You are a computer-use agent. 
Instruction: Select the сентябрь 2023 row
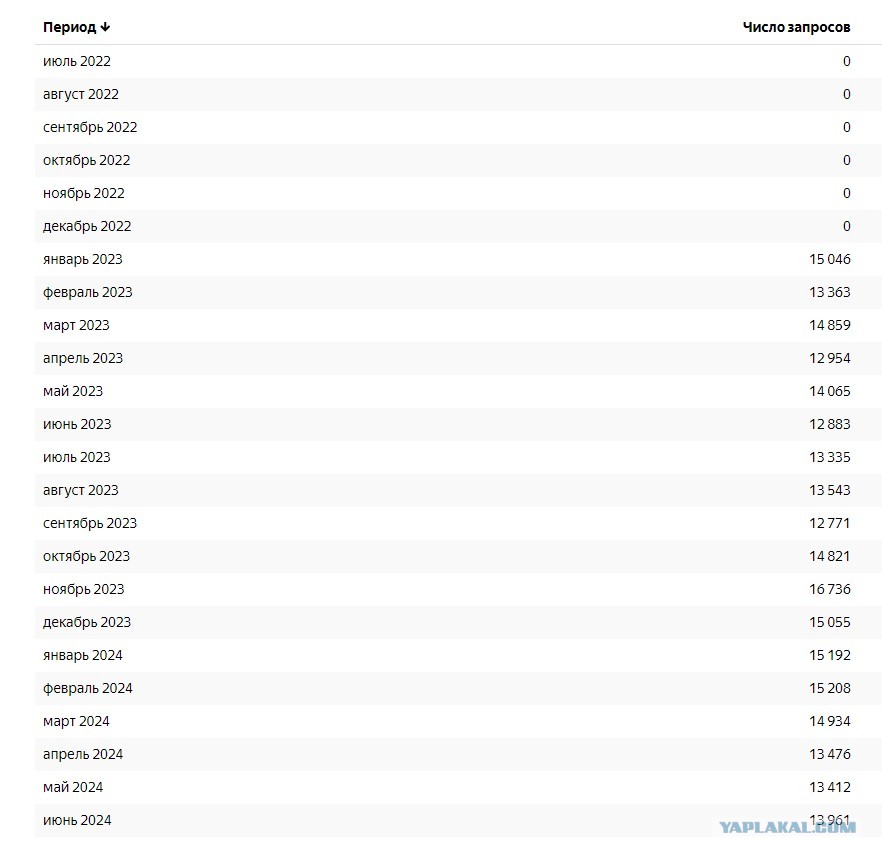(x=458, y=523)
